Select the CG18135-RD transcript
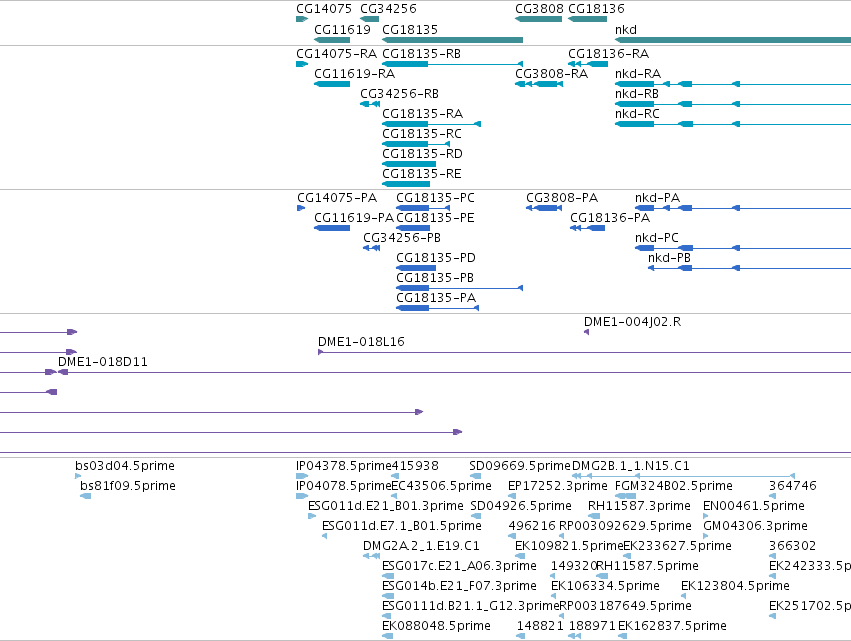 409,164
